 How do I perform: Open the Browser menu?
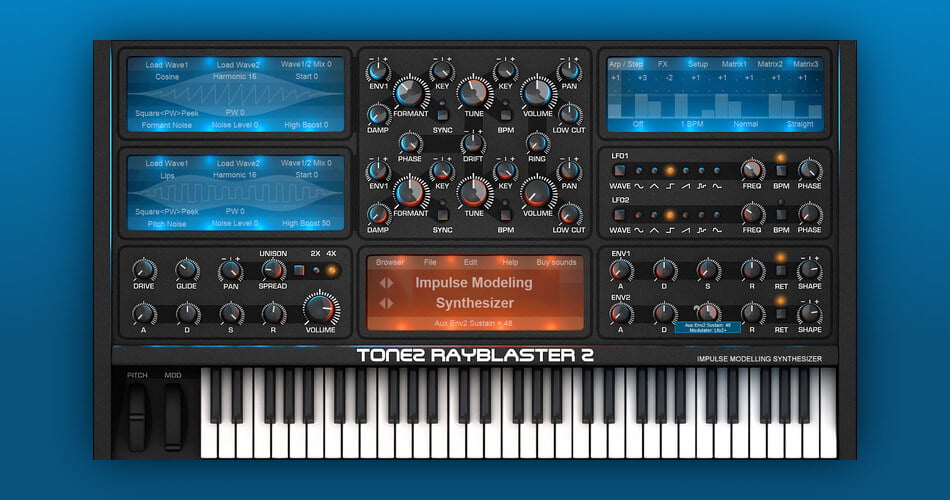click(390, 262)
